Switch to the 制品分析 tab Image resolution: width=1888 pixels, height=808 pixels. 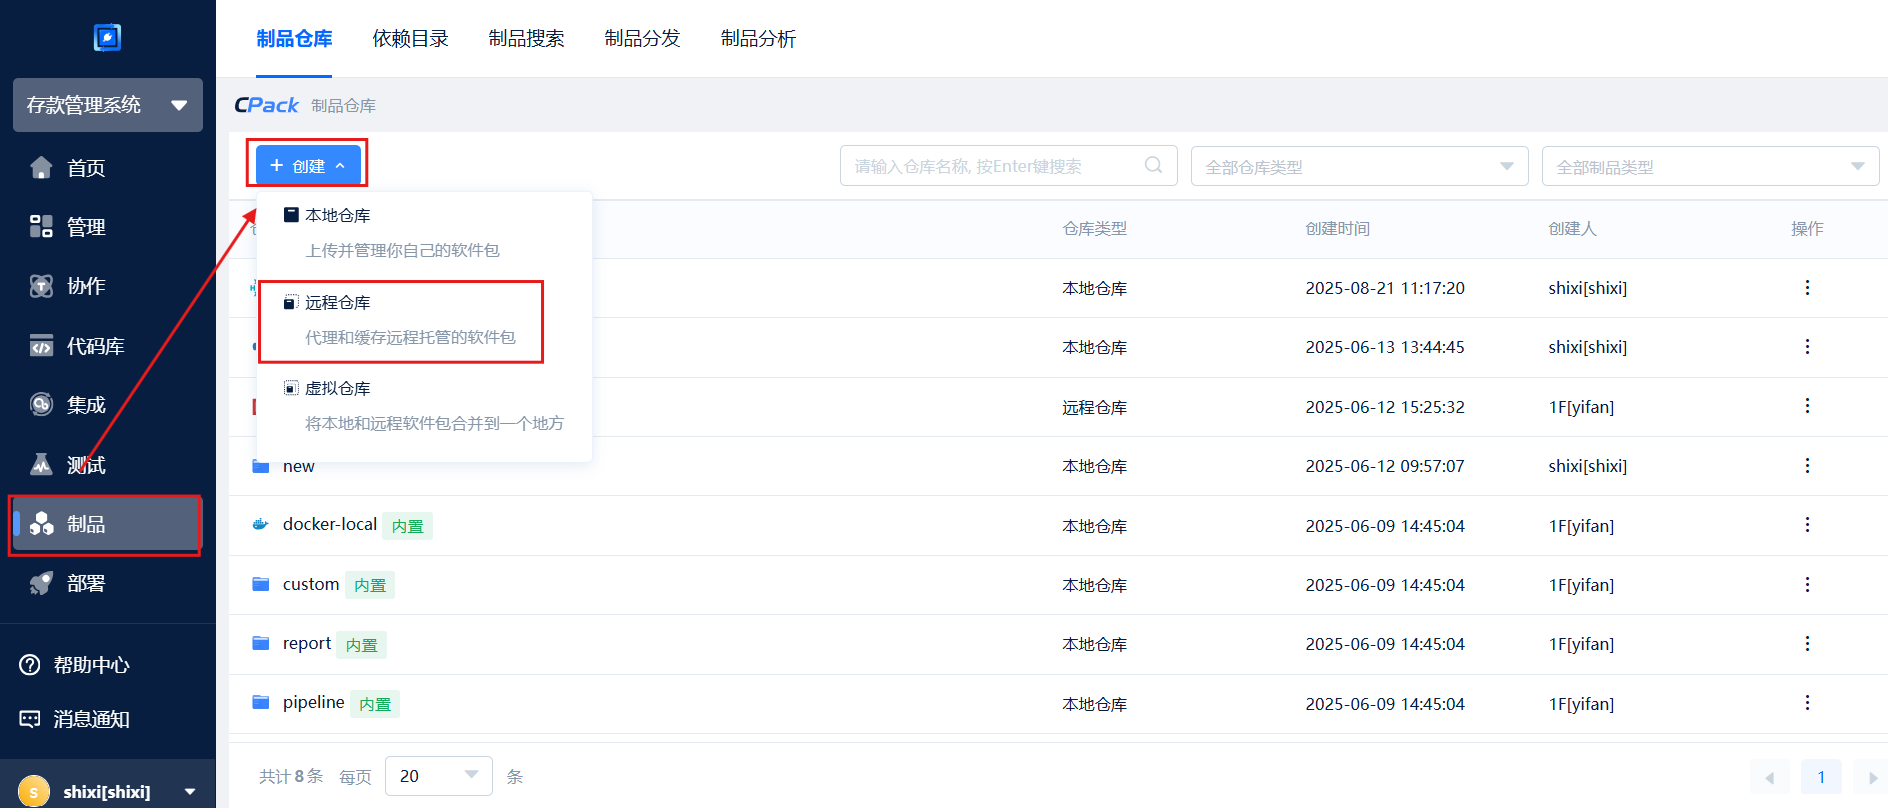click(x=758, y=39)
